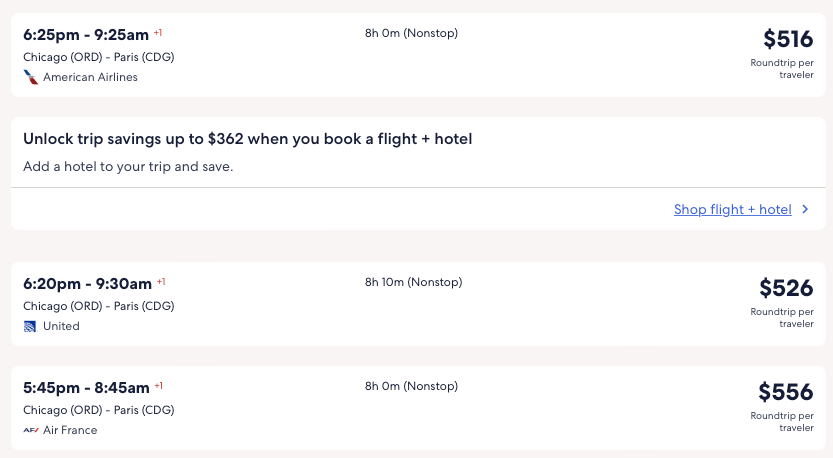Screen dimensions: 833x458
Task: Click the American Airlines carrier name
Action: pyautogui.click(x=90, y=77)
